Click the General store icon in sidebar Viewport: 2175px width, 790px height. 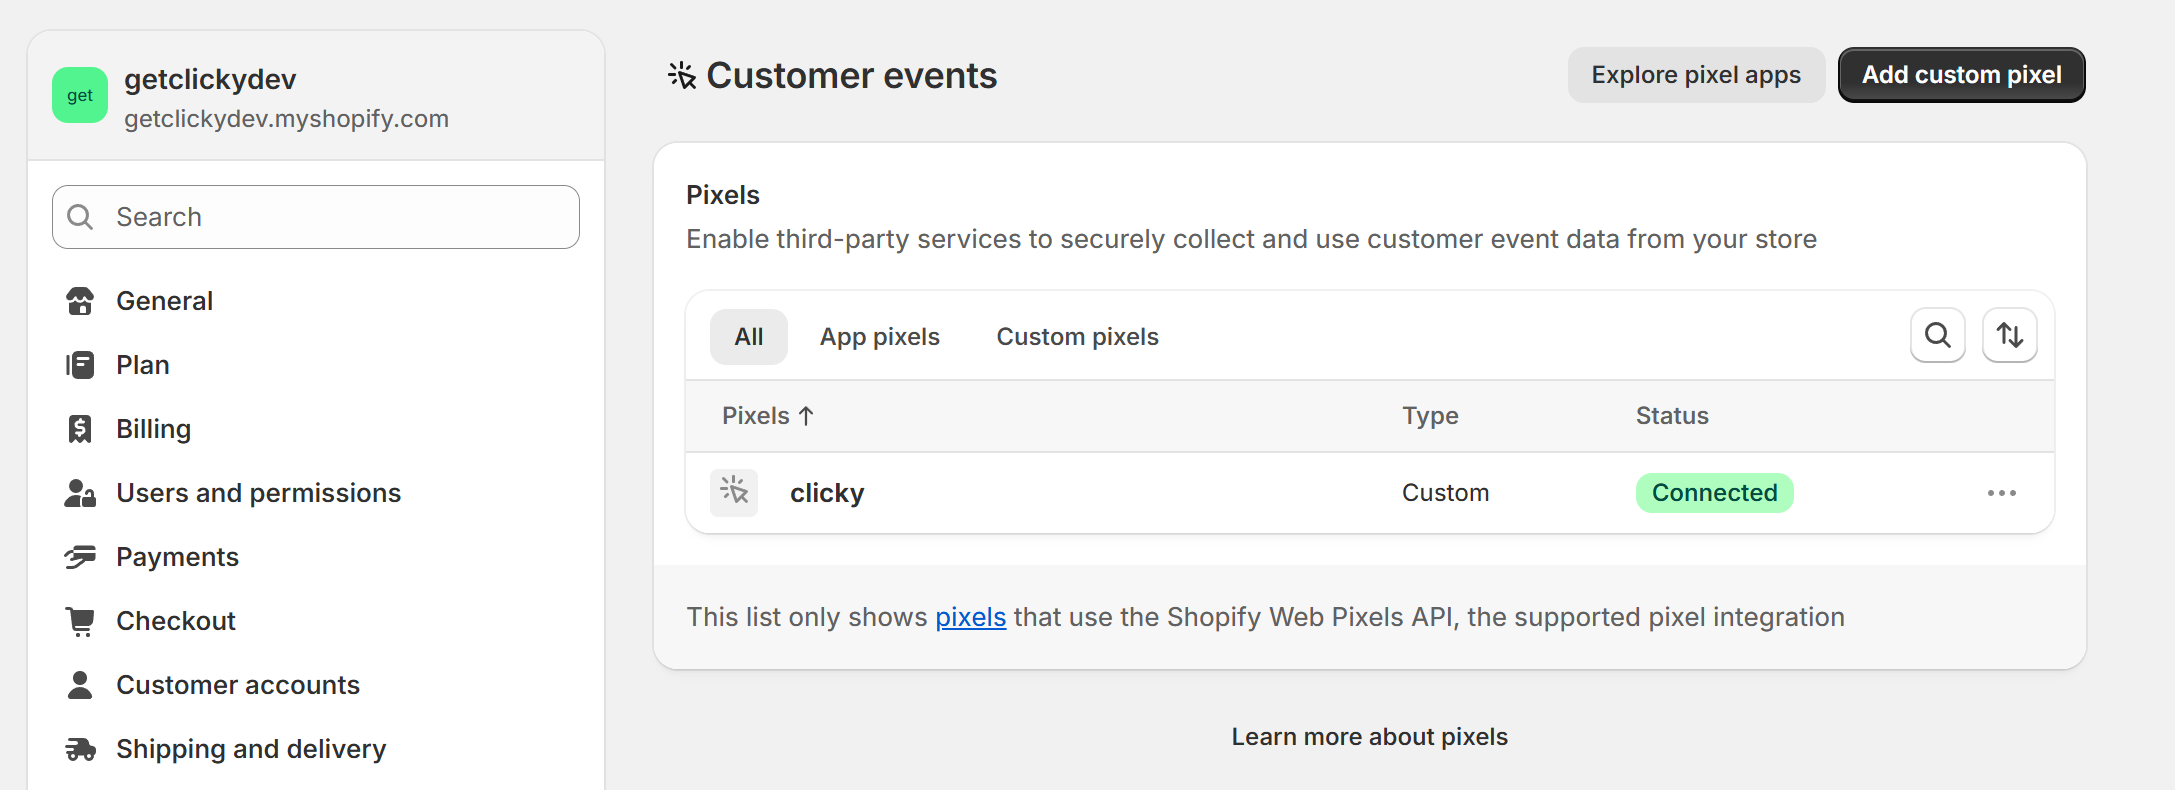click(80, 301)
